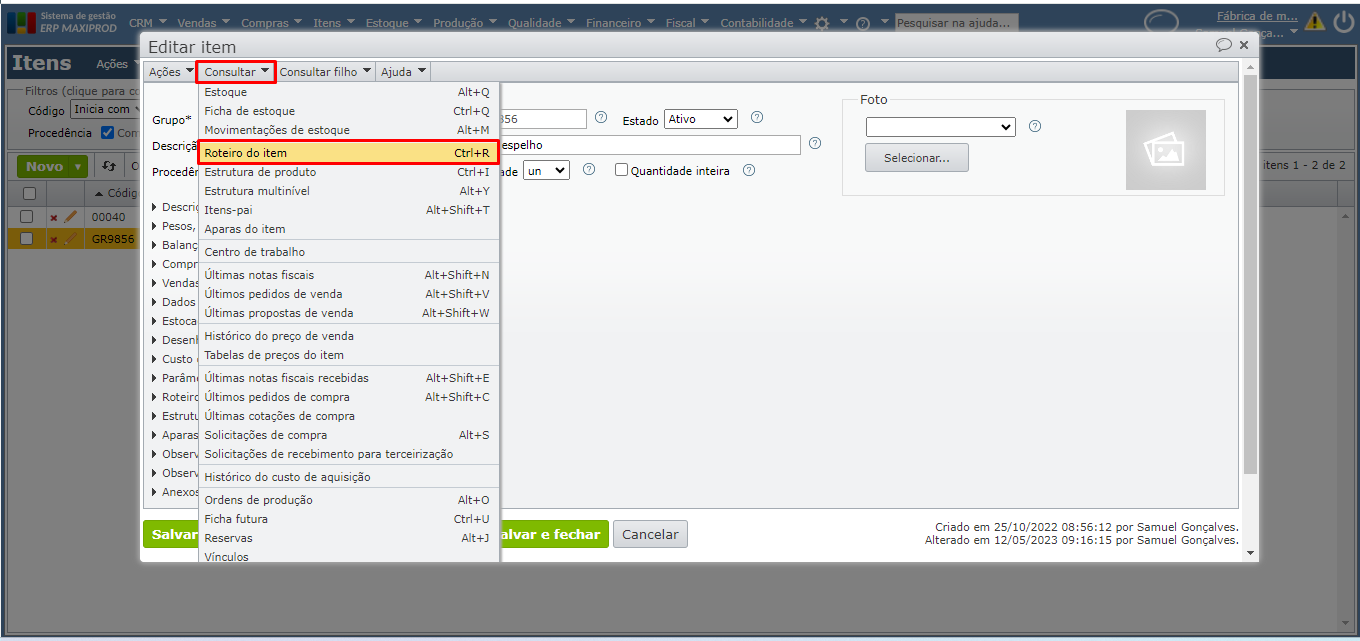Click the refresh icon beside Novo button
The height and width of the screenshot is (641, 1360).
(x=110, y=166)
